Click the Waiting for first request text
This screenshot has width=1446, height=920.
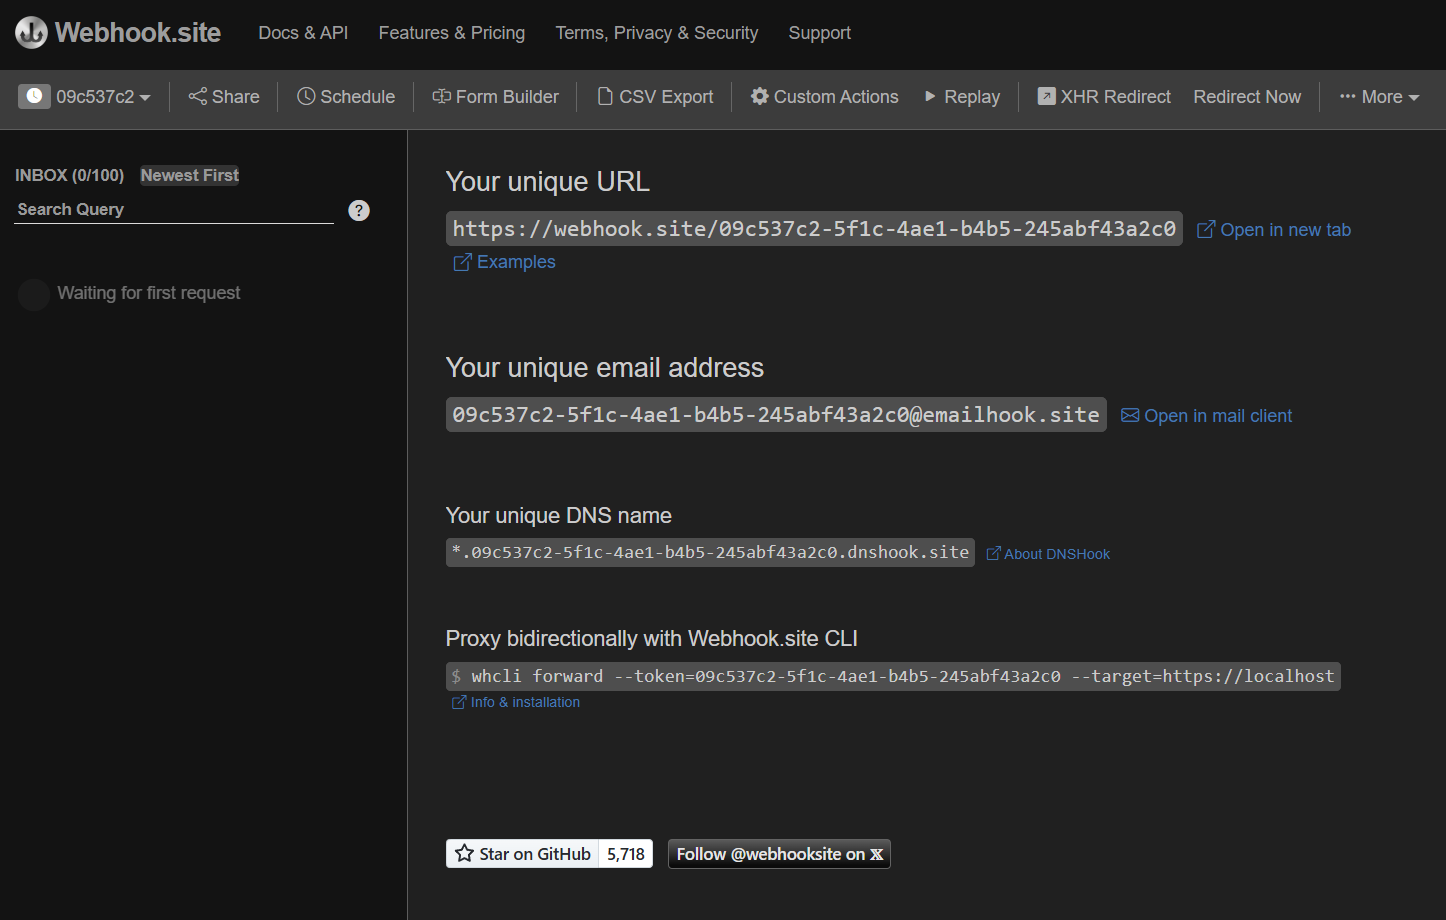(x=149, y=293)
